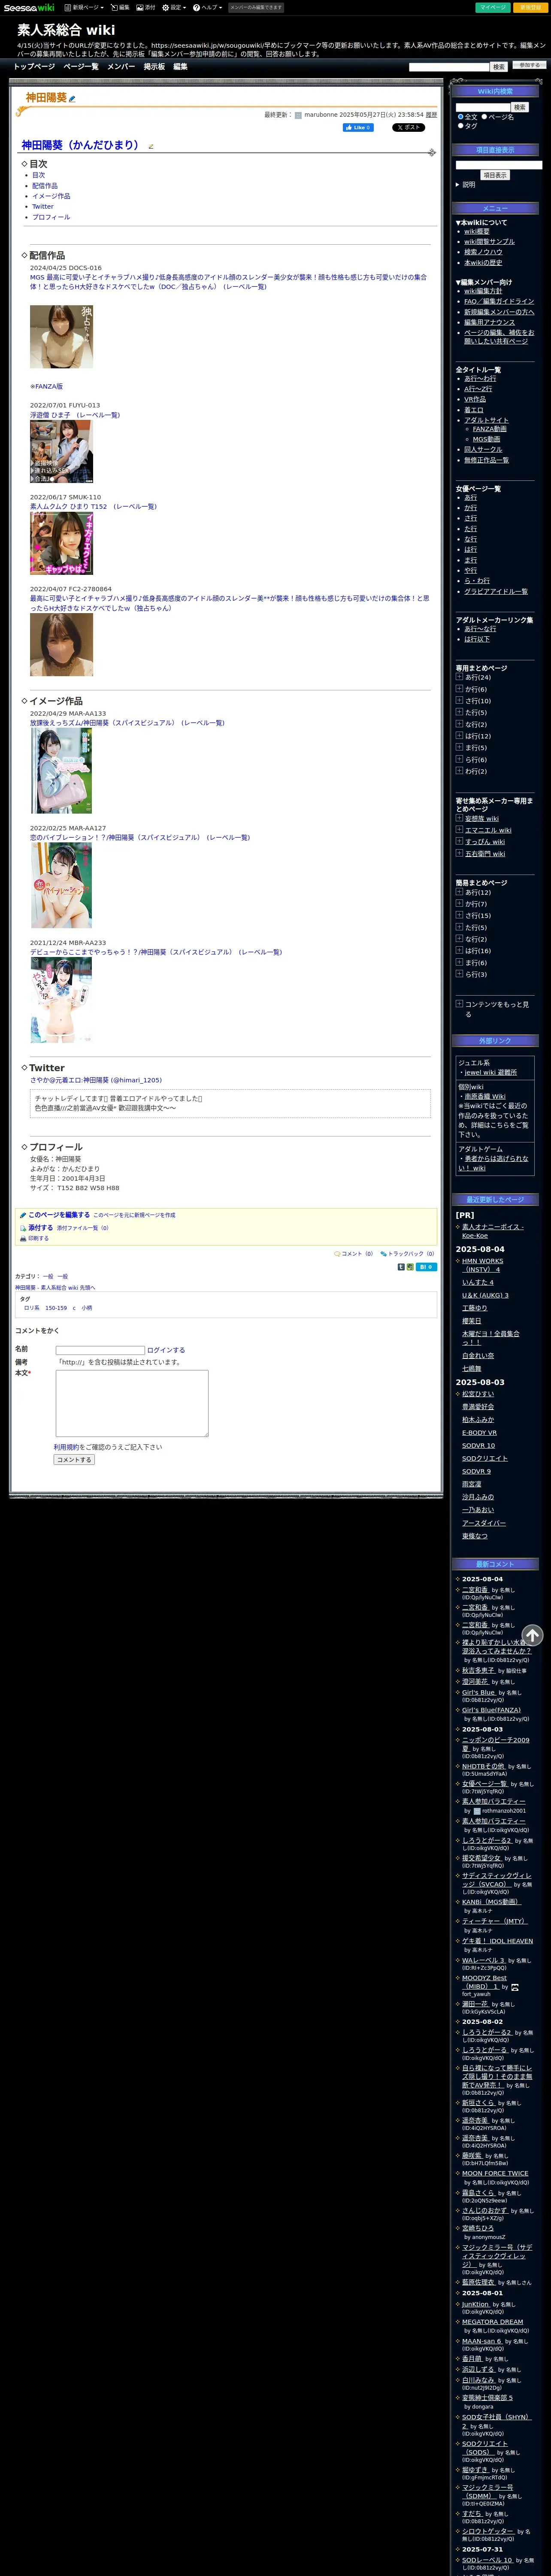The width and height of the screenshot is (551, 2576).
Task: Open the VR作品 sidebar link
Action: click(x=475, y=399)
